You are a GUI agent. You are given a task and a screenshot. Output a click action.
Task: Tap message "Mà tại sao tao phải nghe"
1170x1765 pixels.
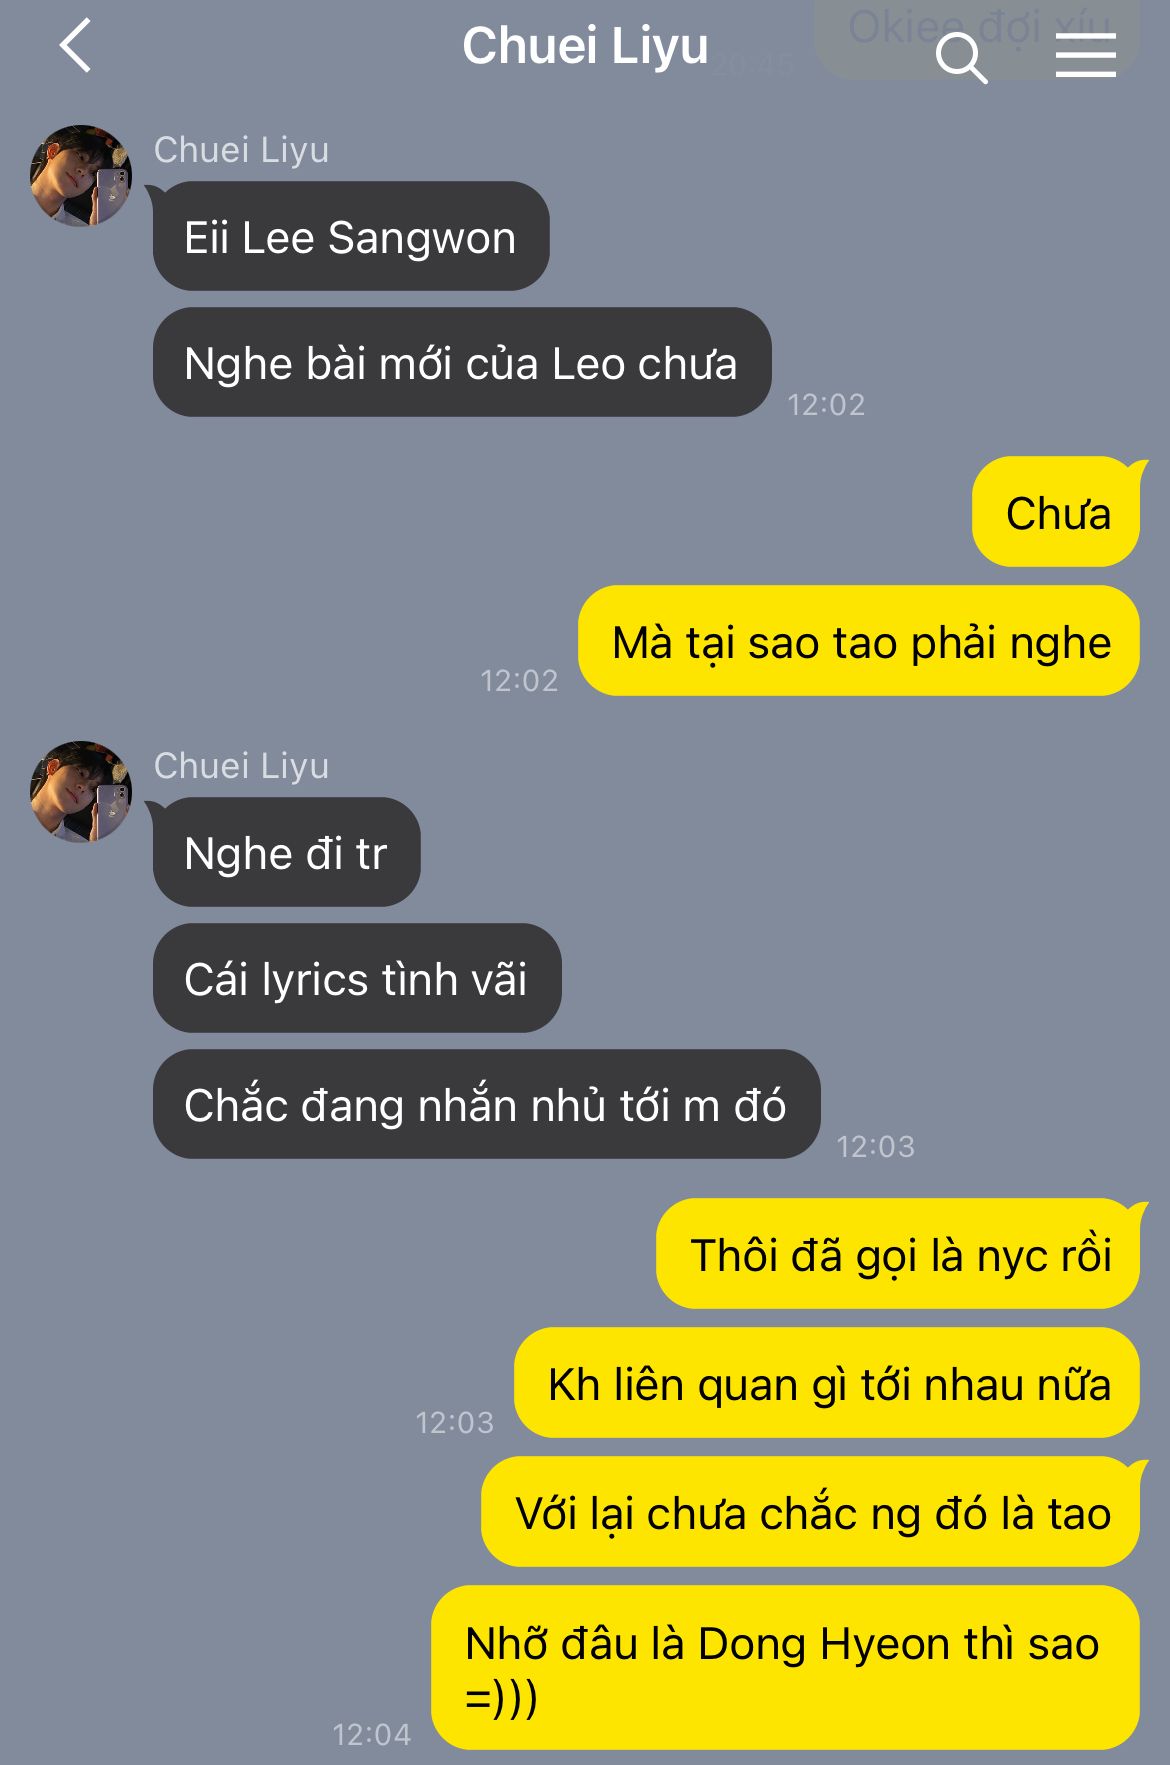[x=859, y=641]
